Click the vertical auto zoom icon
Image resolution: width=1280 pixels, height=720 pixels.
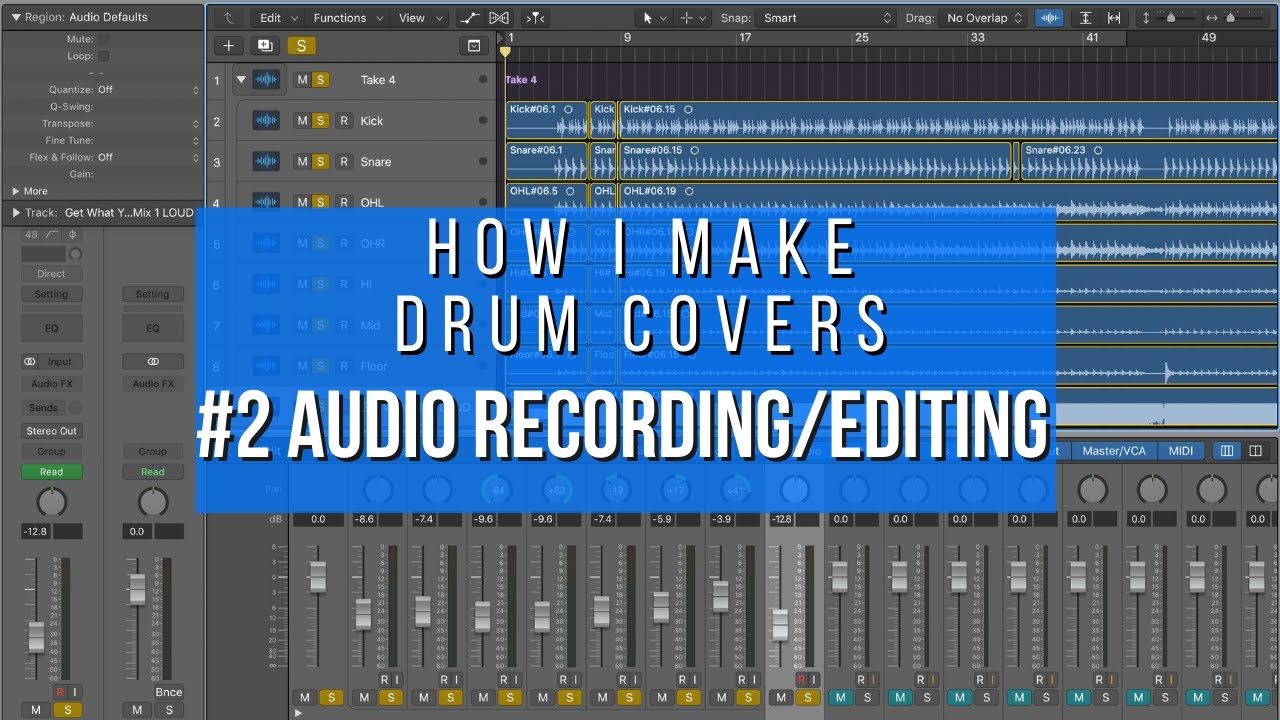(1086, 17)
